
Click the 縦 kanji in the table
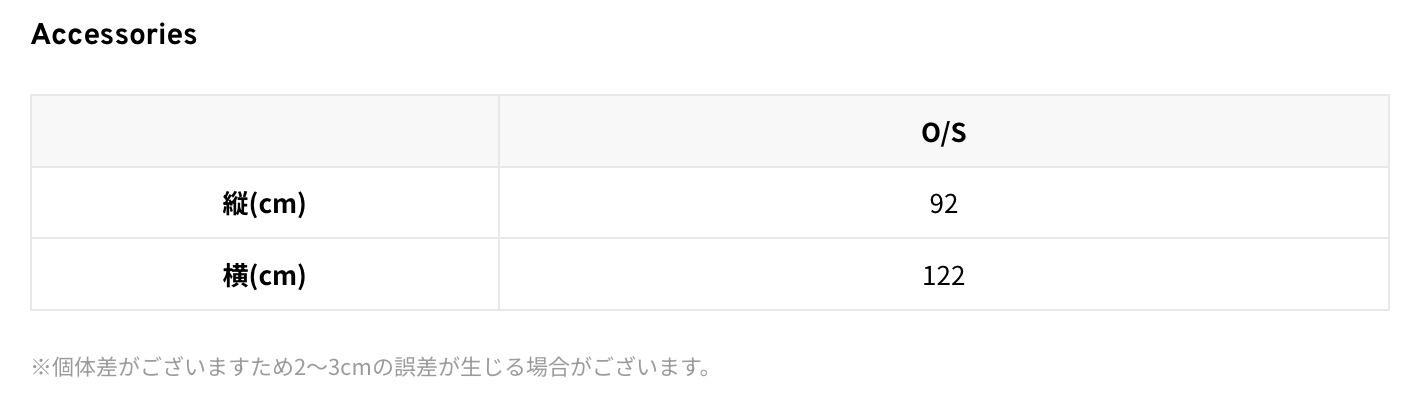point(234,203)
